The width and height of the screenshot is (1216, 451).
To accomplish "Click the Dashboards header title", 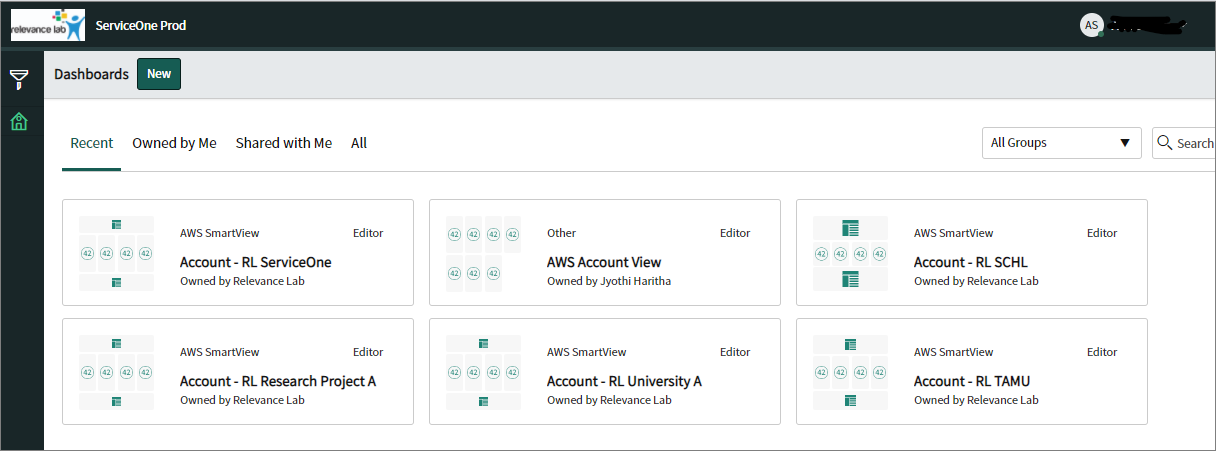I will pyautogui.click(x=91, y=74).
